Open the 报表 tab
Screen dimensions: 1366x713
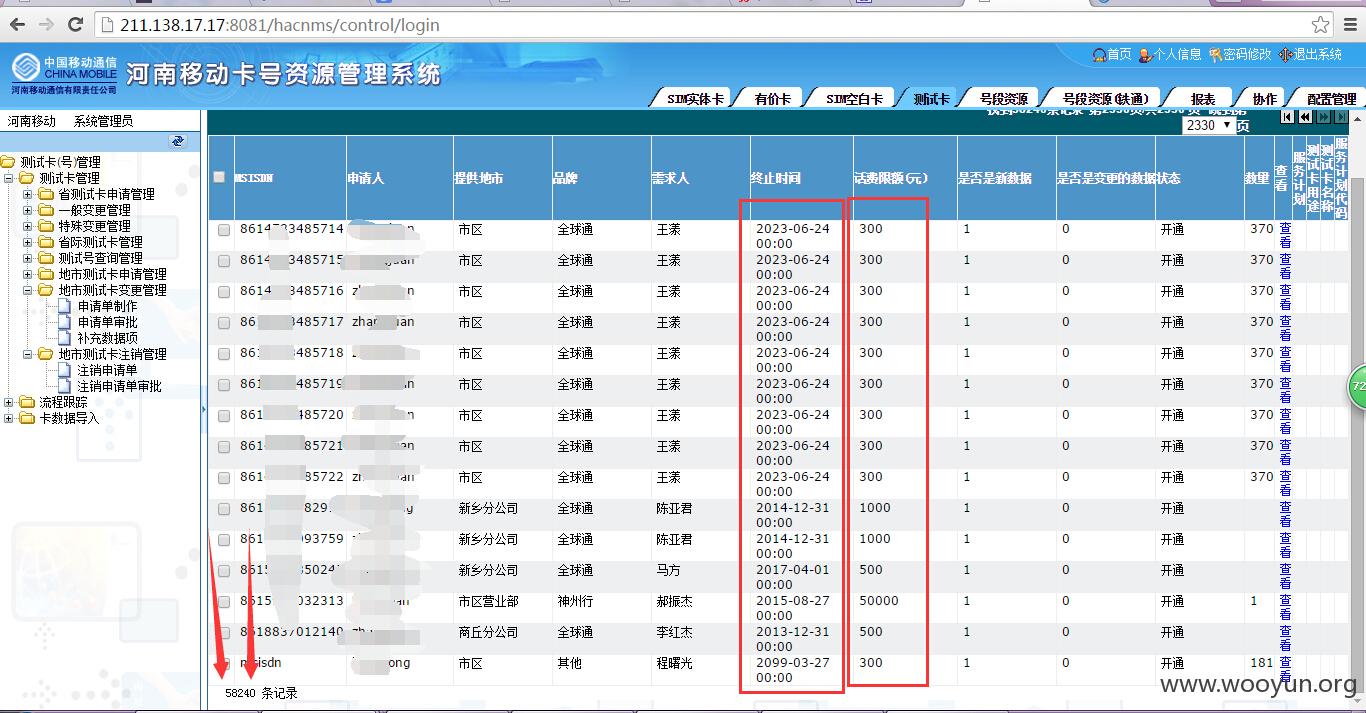click(1203, 99)
